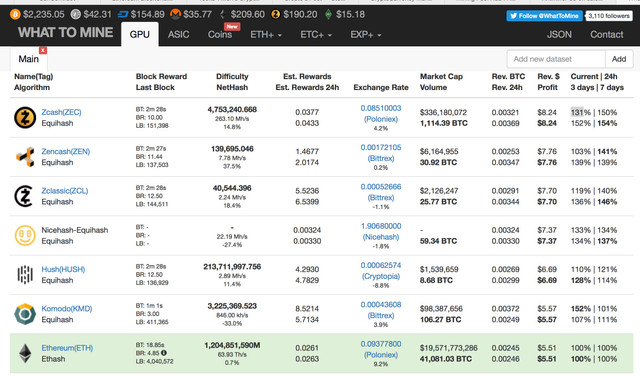640x376 pixels.
Task: Open the Ethereum(ETH) coin link
Action: pos(67,348)
